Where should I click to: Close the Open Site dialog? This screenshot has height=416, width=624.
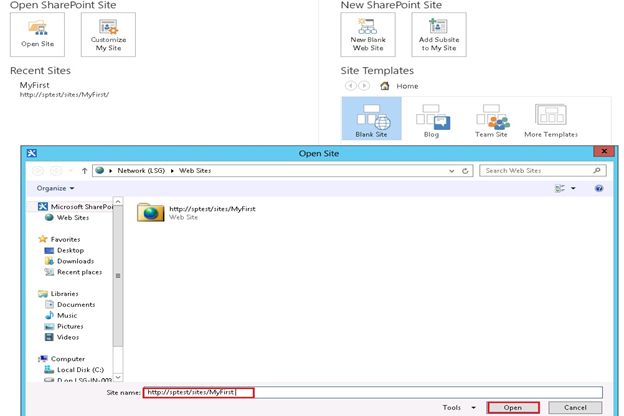pos(604,151)
